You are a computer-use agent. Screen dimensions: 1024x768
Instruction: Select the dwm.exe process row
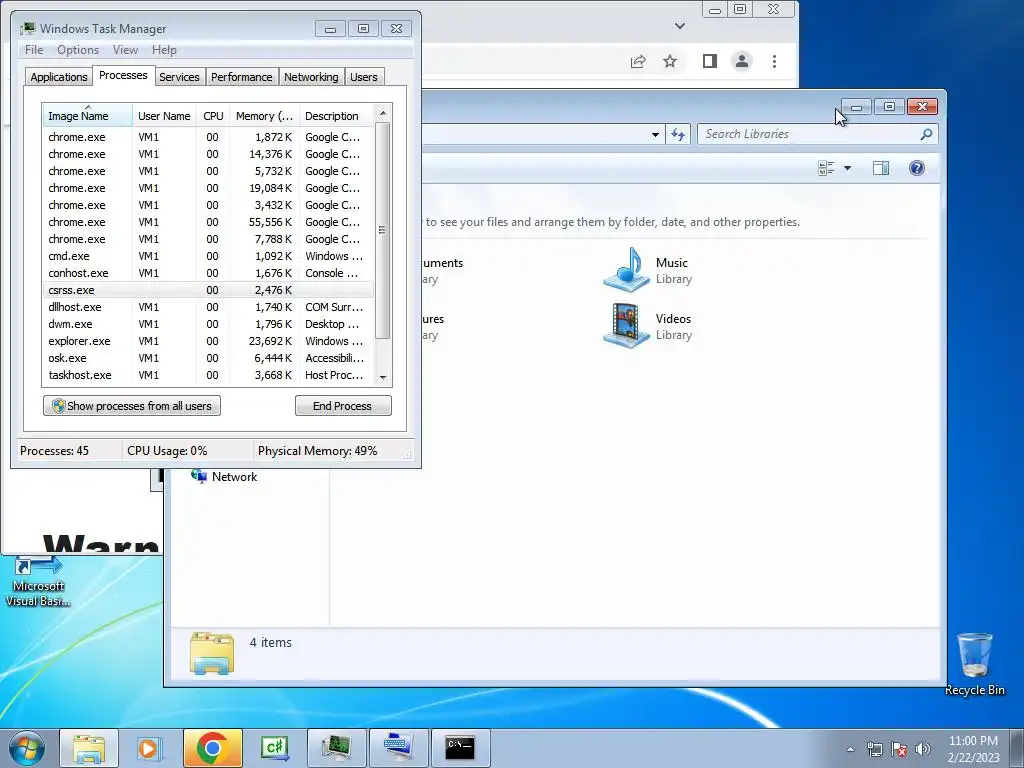coord(208,324)
